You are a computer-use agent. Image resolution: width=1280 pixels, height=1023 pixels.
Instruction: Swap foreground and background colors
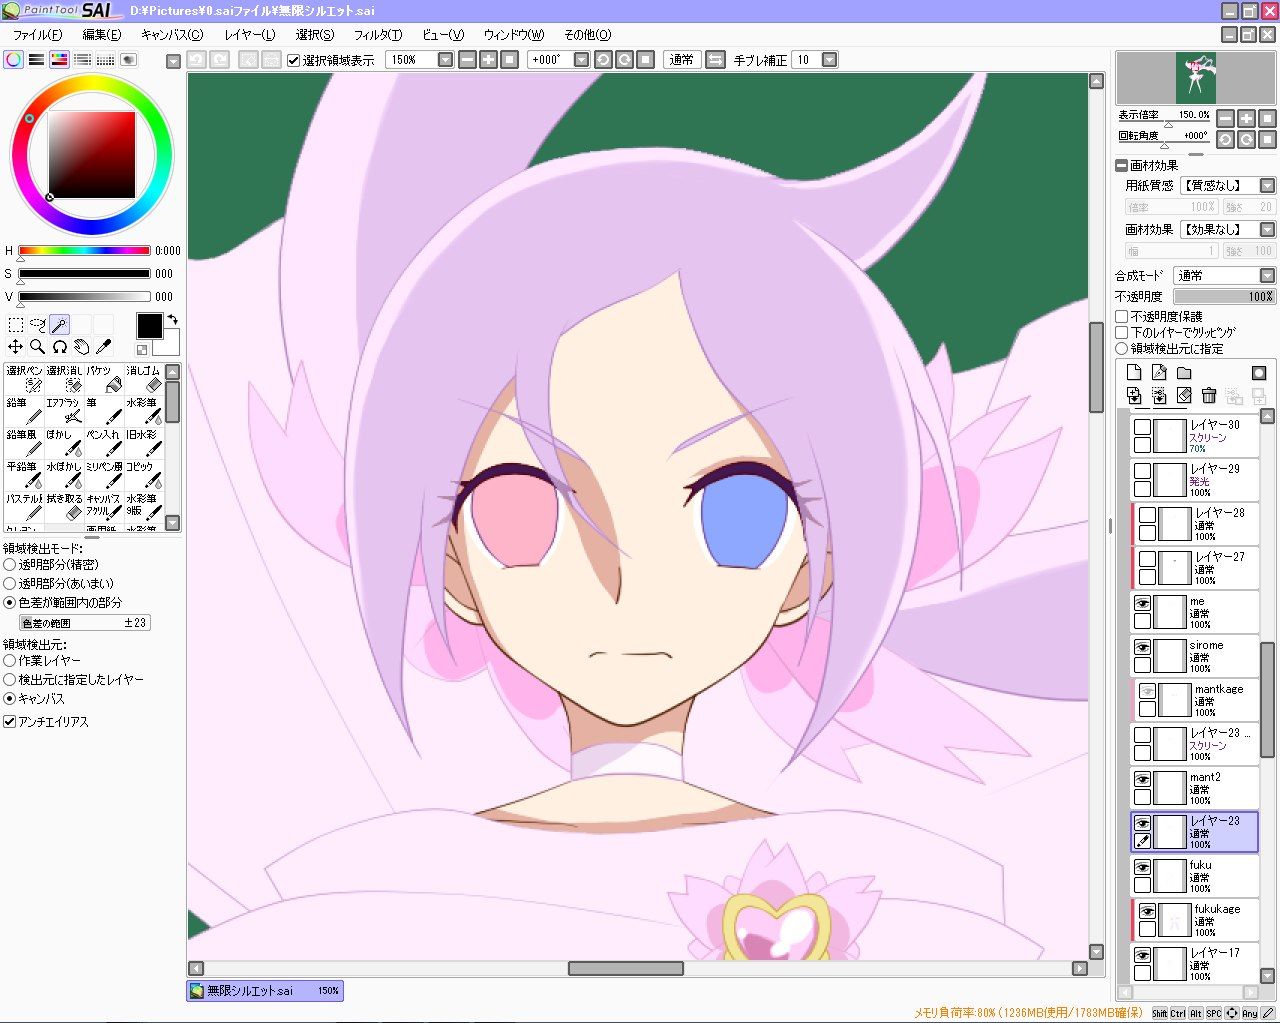click(x=172, y=320)
